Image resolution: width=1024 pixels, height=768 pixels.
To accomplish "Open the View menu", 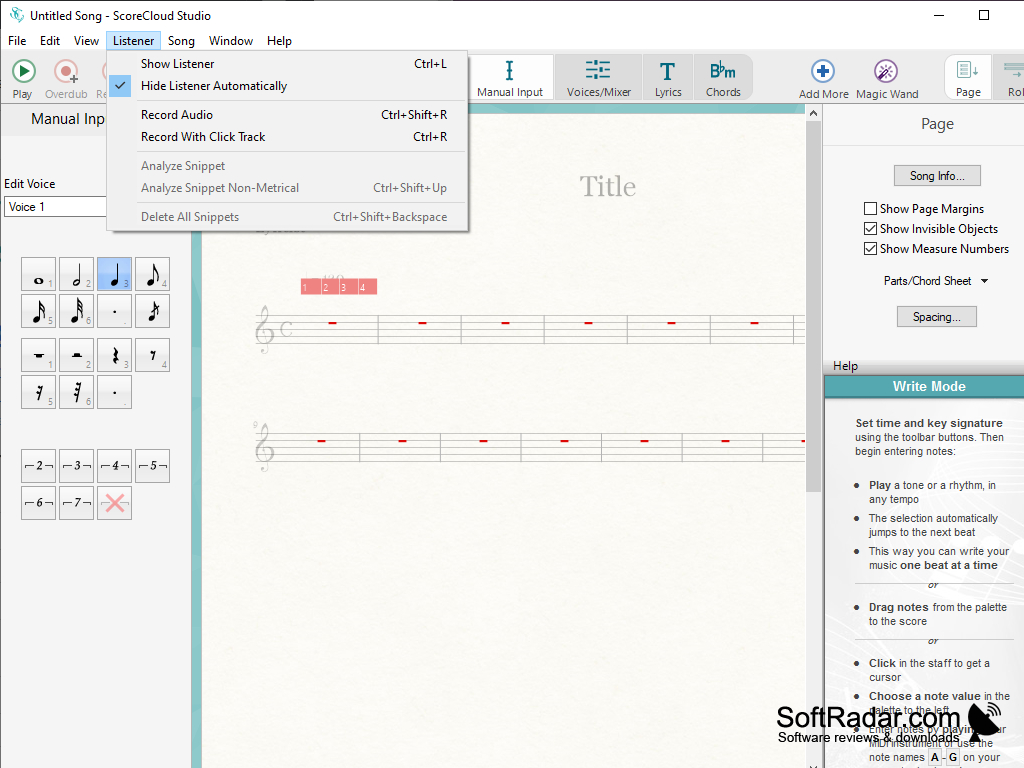I will click(86, 40).
